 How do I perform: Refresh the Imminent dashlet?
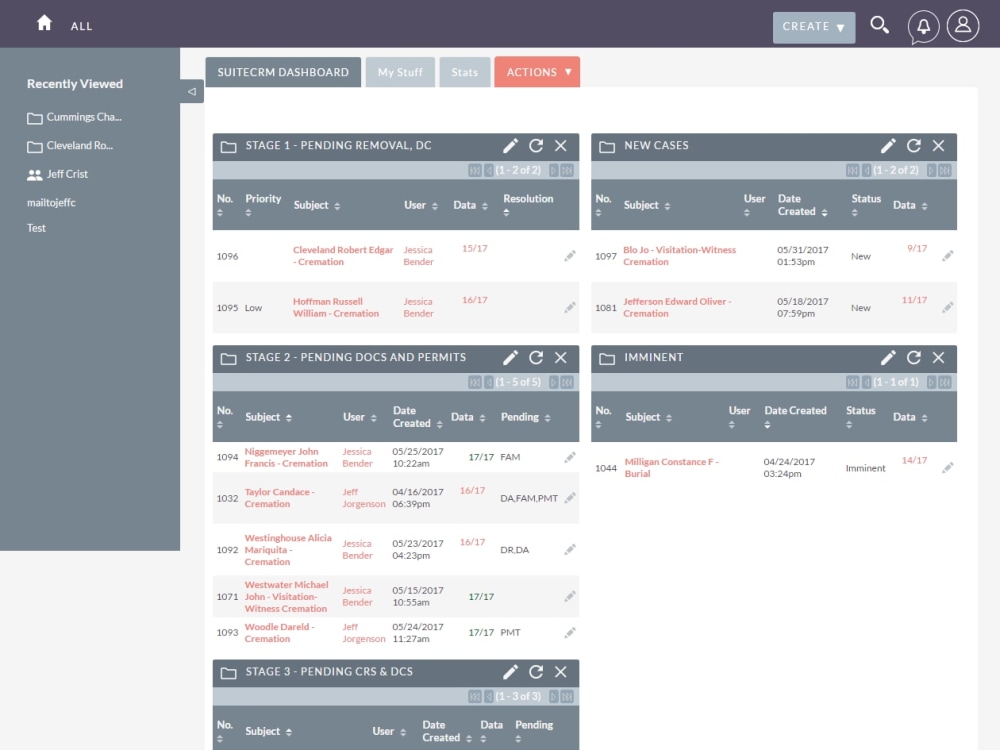(x=913, y=358)
